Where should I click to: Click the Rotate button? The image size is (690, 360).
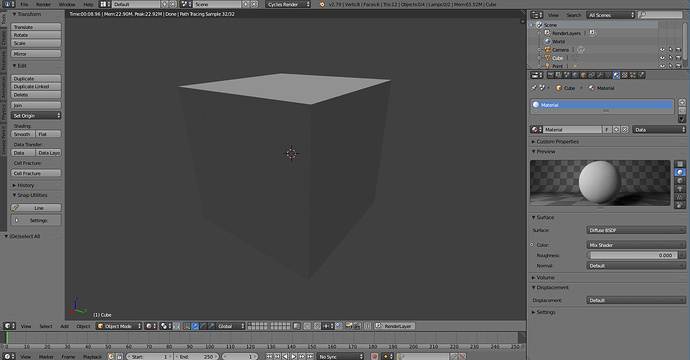36,35
